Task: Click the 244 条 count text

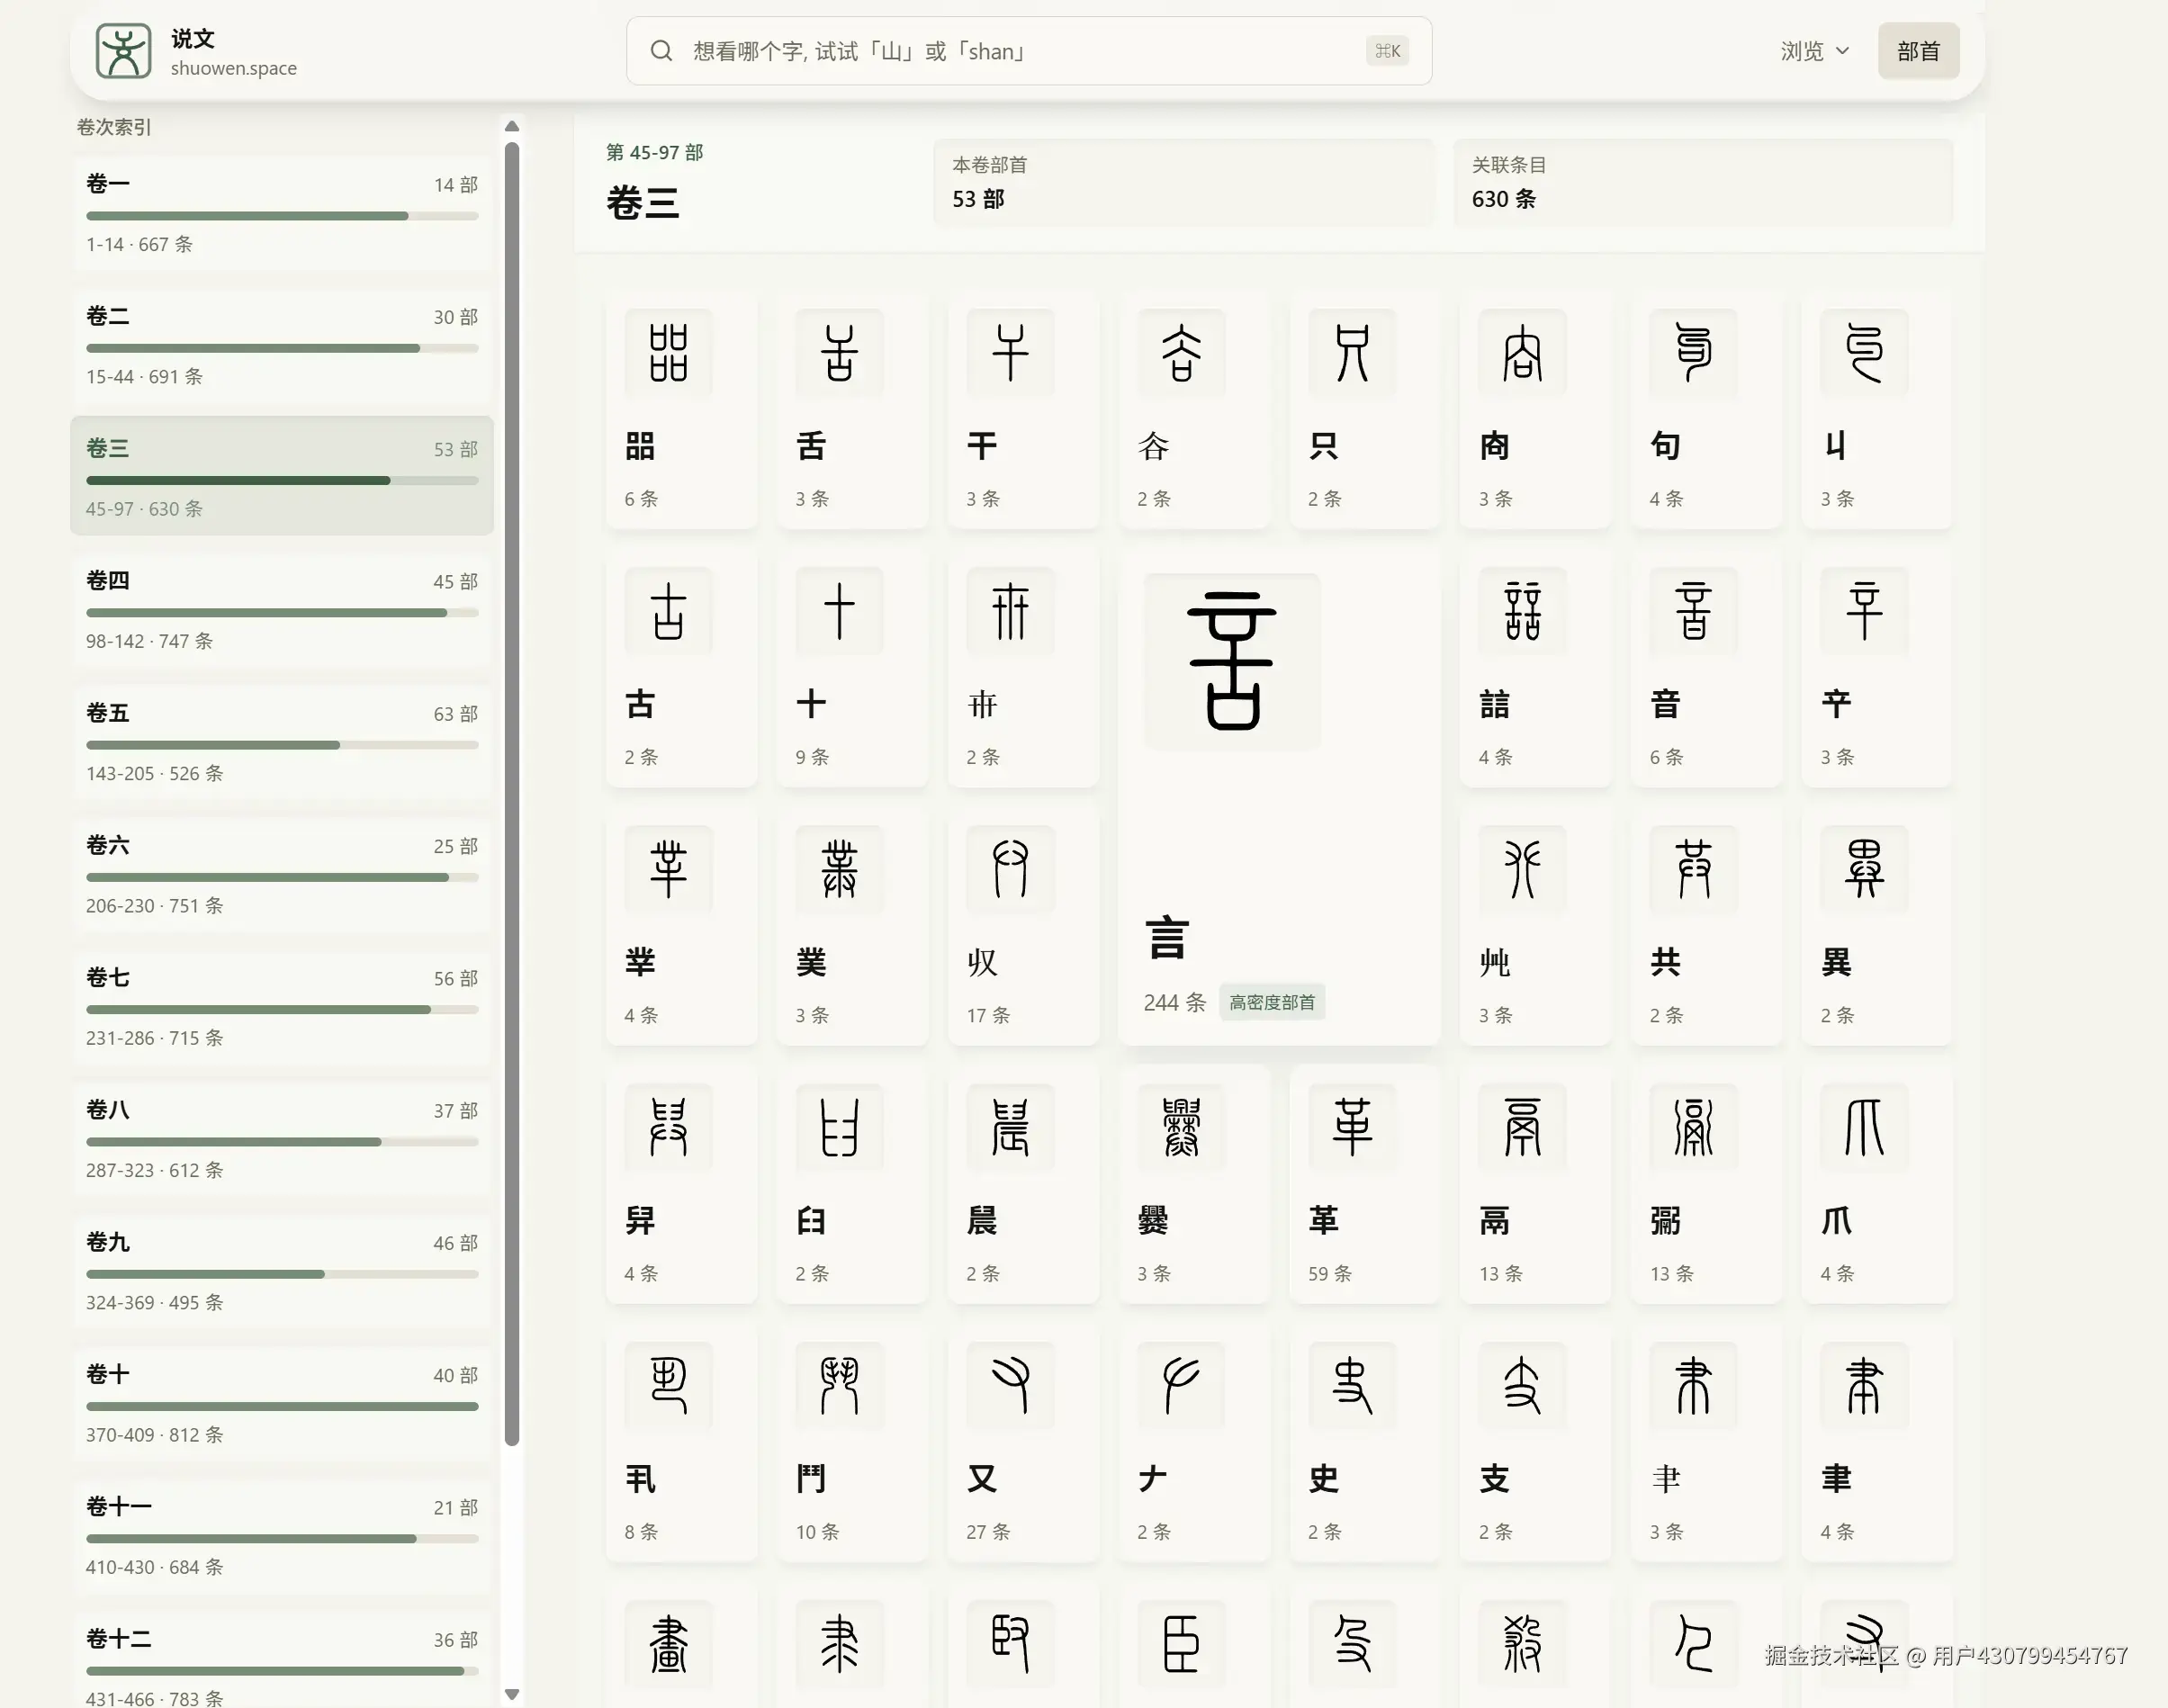Action: pyautogui.click(x=1175, y=1002)
